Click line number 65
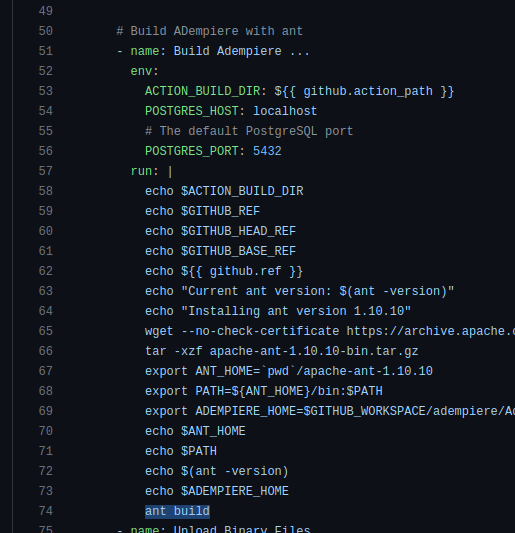Image resolution: width=515 pixels, height=533 pixels. [x=46, y=331]
